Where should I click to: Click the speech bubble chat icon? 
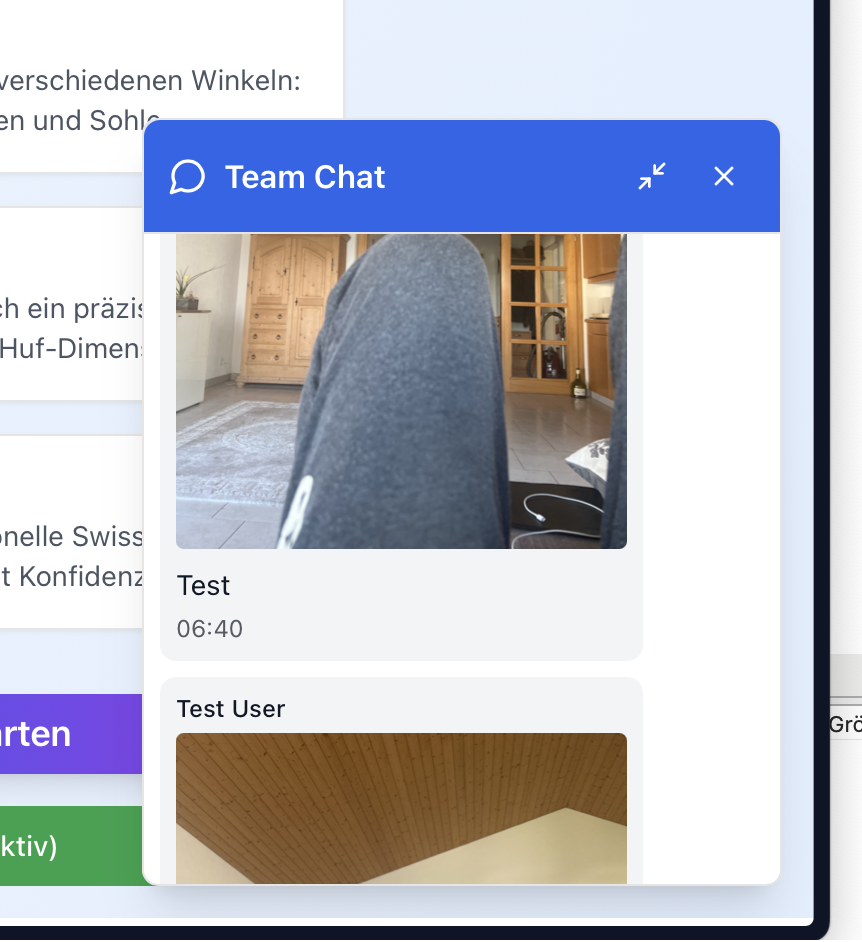pos(187,177)
